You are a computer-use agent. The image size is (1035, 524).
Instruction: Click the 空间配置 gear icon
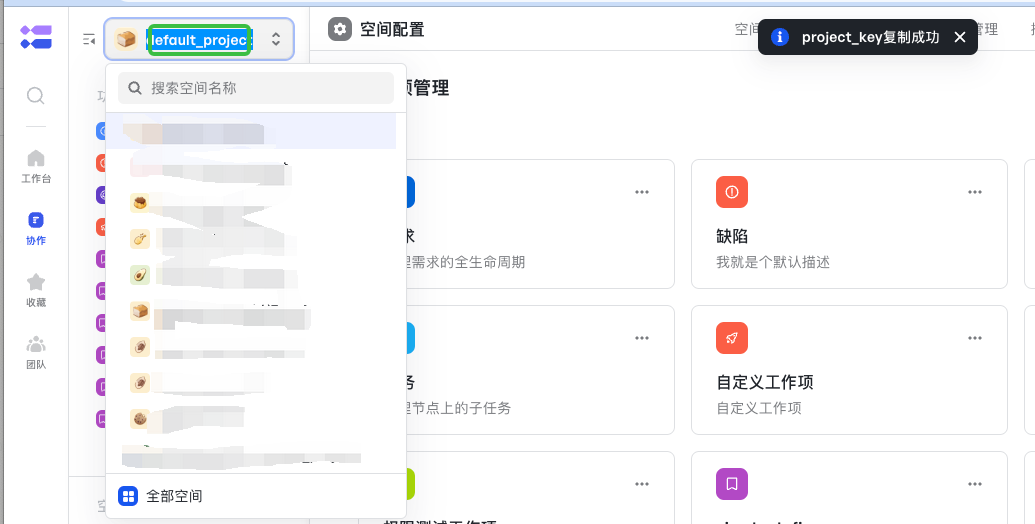tap(340, 29)
